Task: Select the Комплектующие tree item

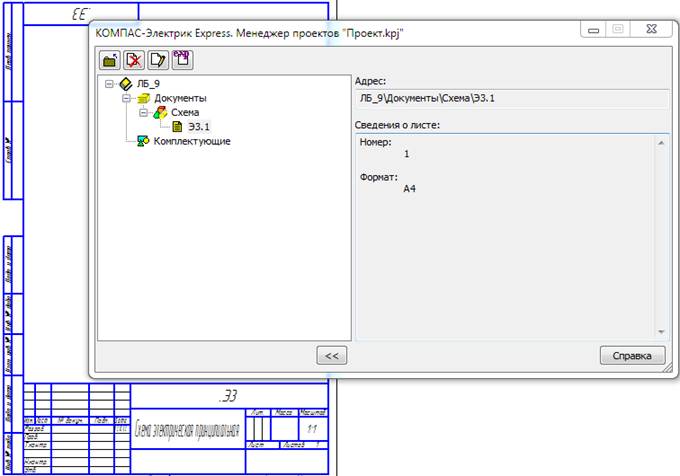Action: coord(192,141)
